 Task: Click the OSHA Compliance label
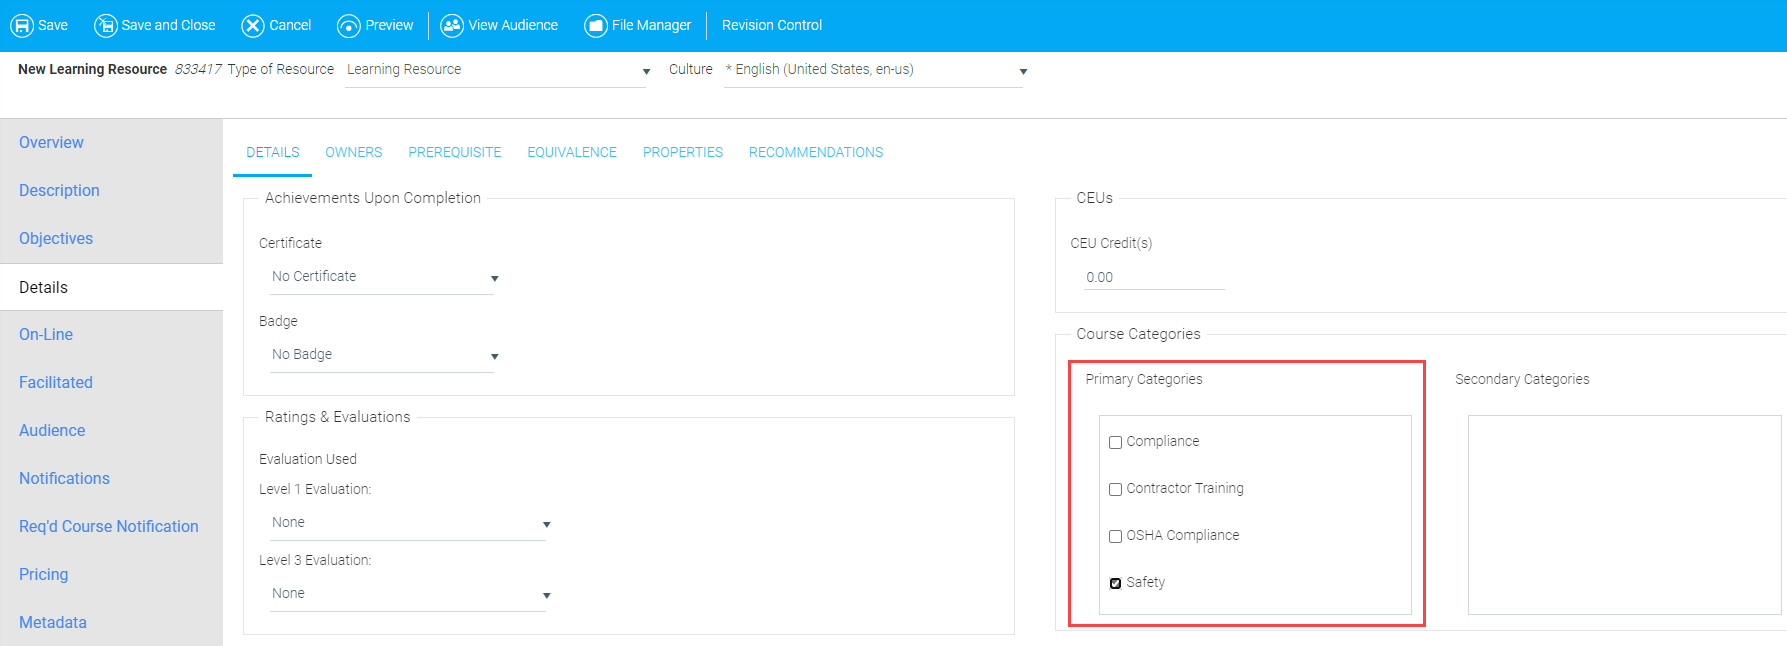tap(1183, 535)
